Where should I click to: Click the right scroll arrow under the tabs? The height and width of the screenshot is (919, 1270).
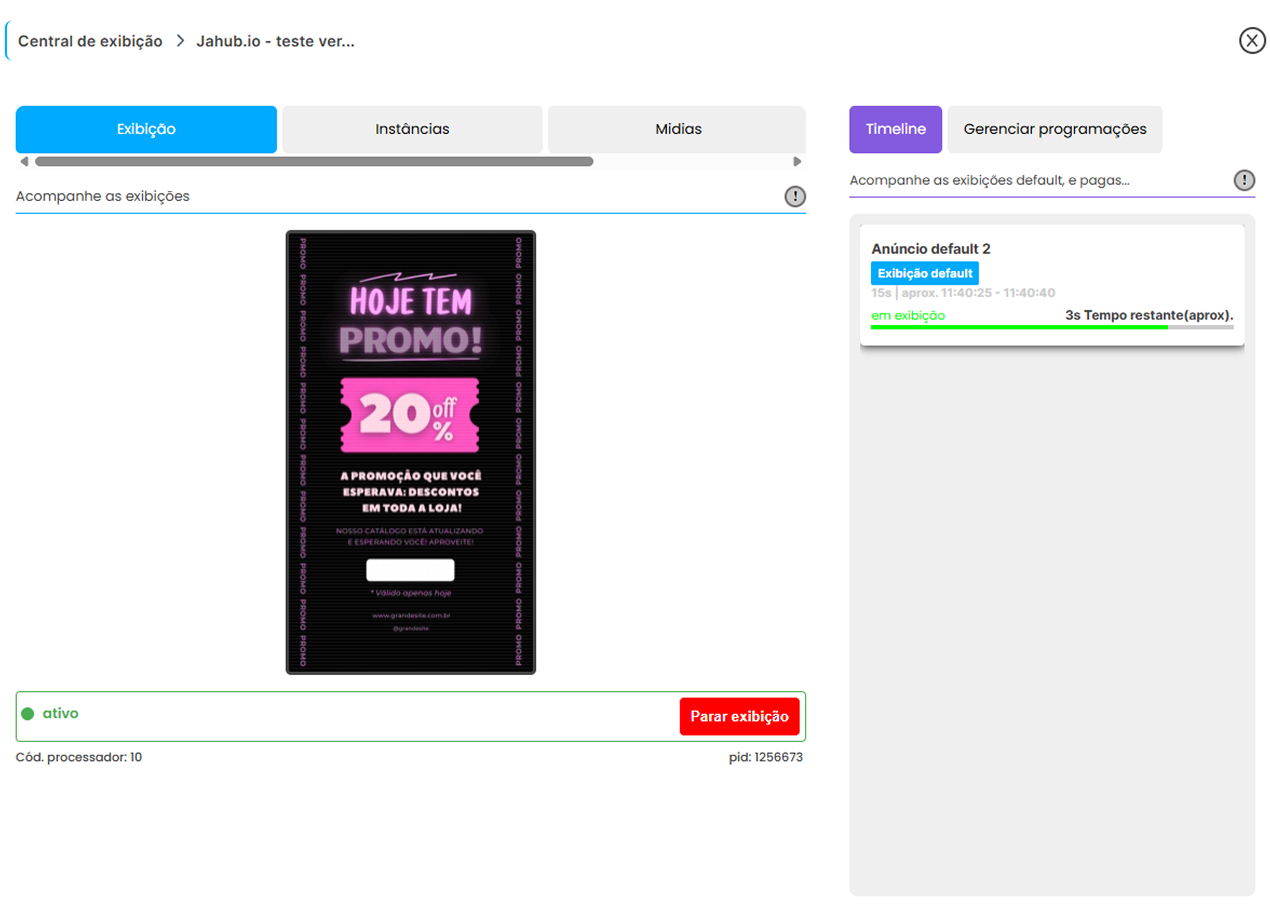797,161
